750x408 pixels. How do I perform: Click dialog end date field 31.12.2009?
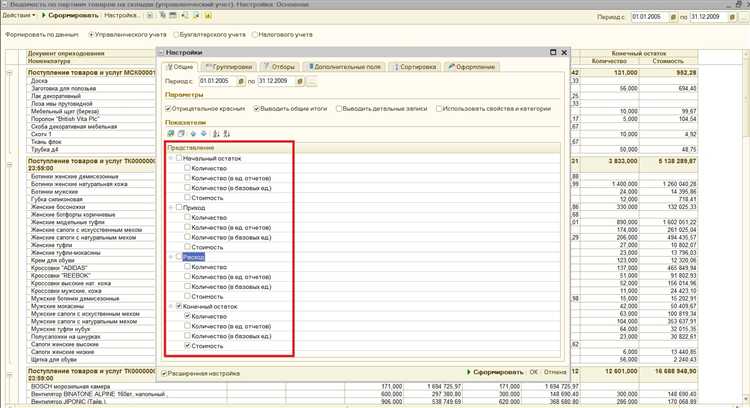(276, 81)
